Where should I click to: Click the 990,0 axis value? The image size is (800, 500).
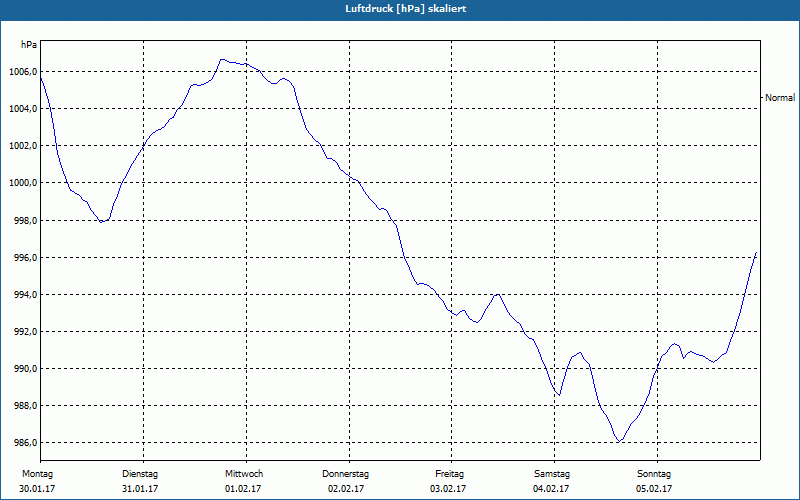point(26,369)
